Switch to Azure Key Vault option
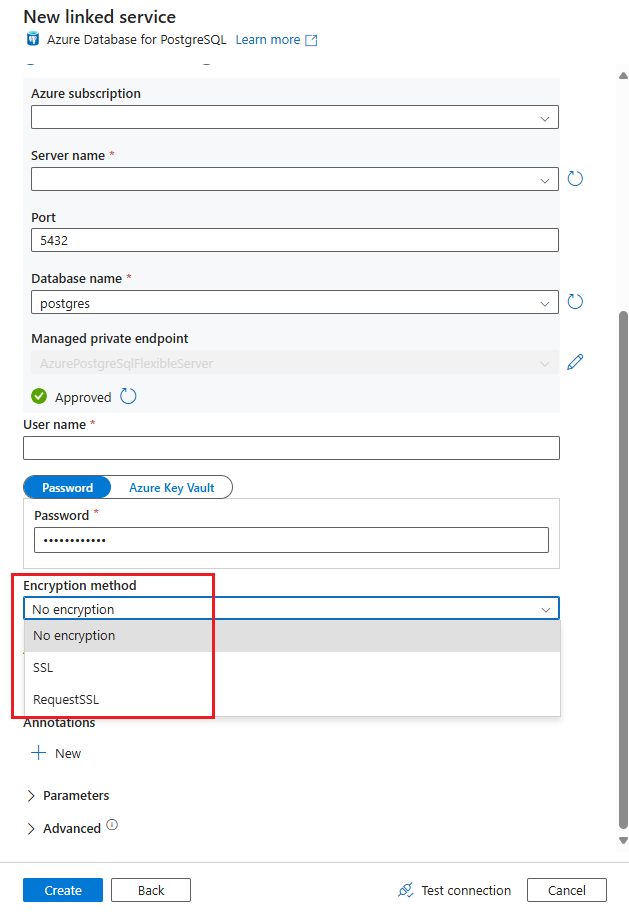The width and height of the screenshot is (629, 914). click(x=171, y=487)
